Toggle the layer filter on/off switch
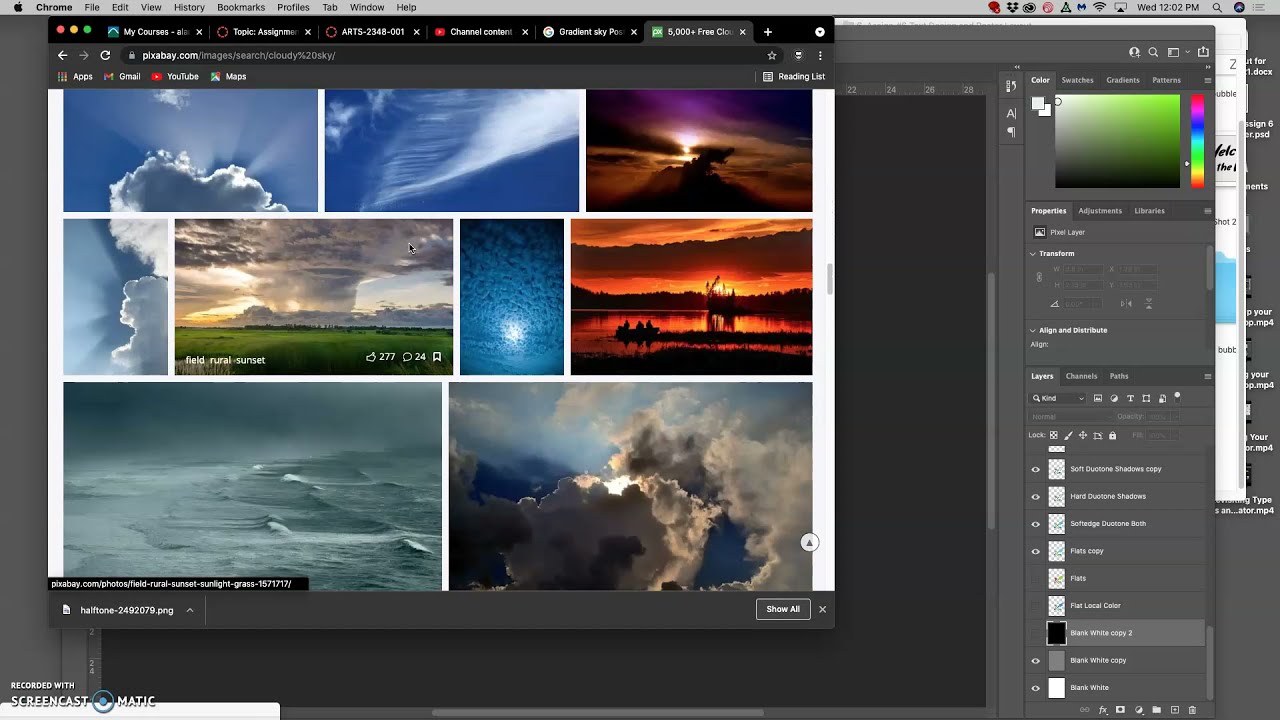This screenshot has height=720, width=1280. click(1178, 397)
